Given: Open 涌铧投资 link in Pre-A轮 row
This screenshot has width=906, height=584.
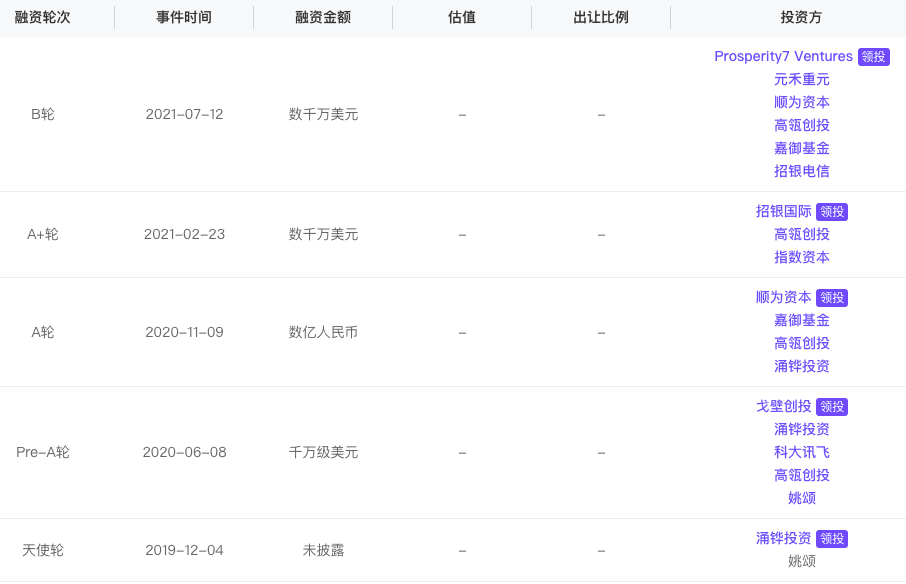Looking at the screenshot, I should coord(801,429).
